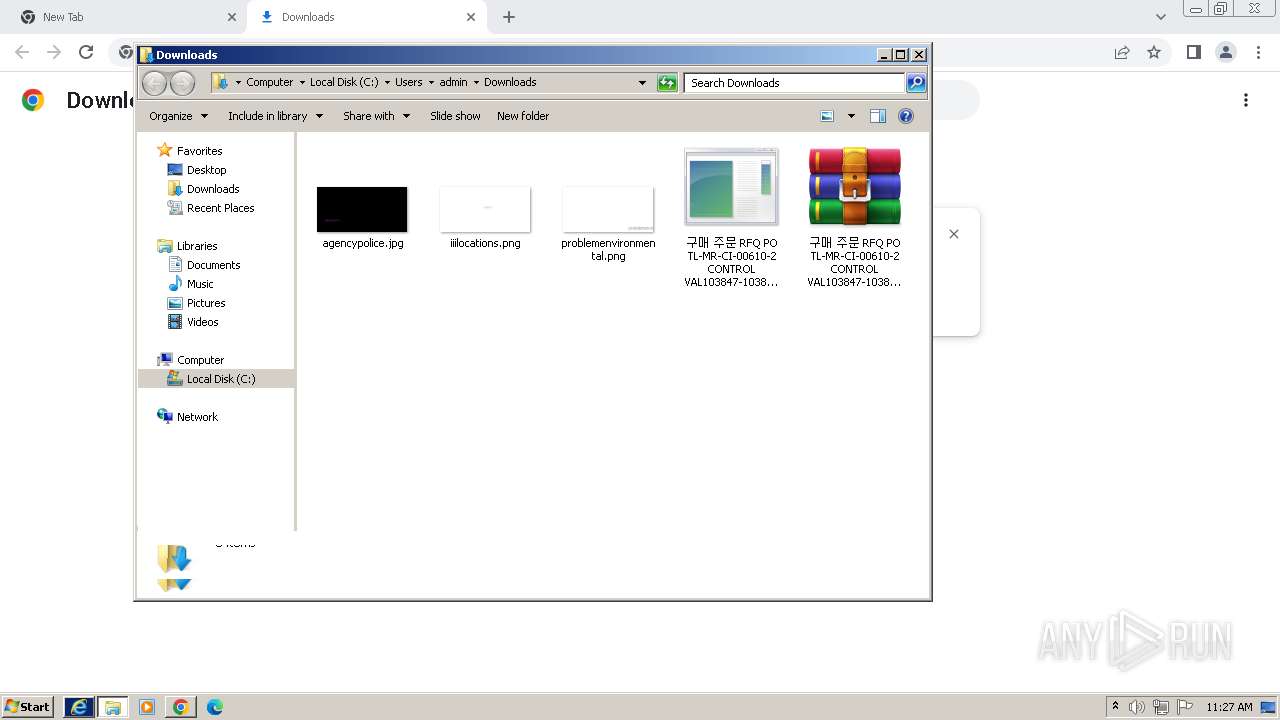Open the view options dropdown arrow
The width and height of the screenshot is (1280, 720).
(851, 116)
